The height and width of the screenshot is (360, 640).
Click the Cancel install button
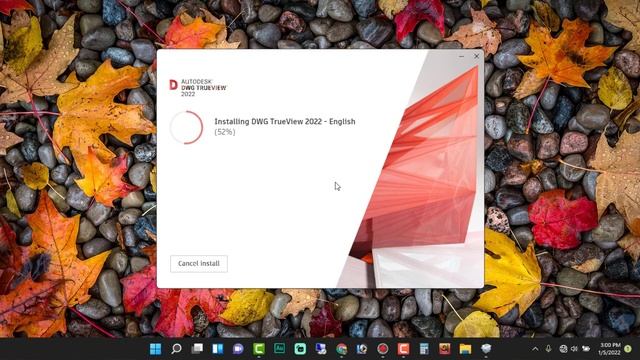[x=199, y=264]
